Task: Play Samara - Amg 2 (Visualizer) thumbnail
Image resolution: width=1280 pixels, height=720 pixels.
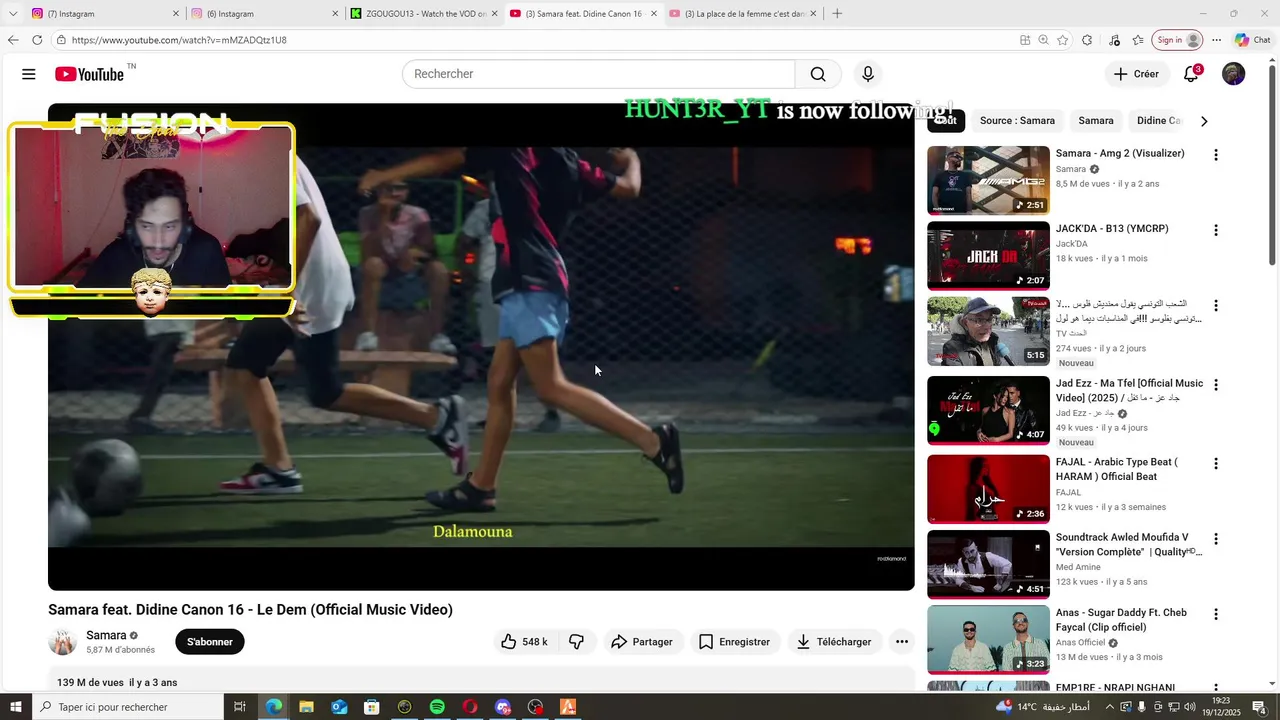Action: point(988,180)
